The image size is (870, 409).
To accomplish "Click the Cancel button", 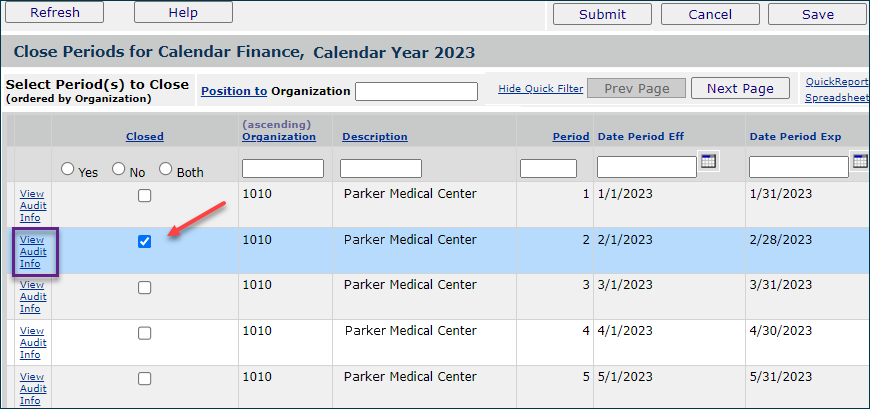I will click(710, 14).
